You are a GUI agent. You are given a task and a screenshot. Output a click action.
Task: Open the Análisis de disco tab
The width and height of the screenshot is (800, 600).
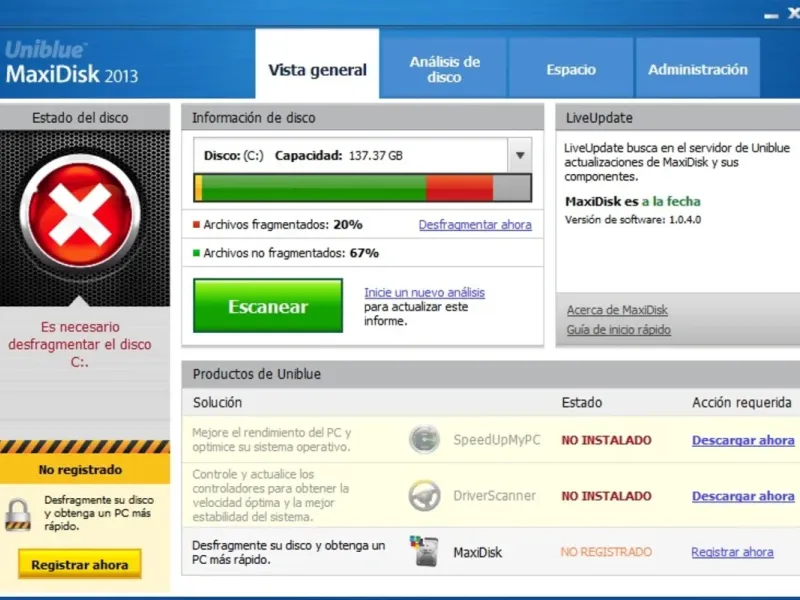[444, 68]
